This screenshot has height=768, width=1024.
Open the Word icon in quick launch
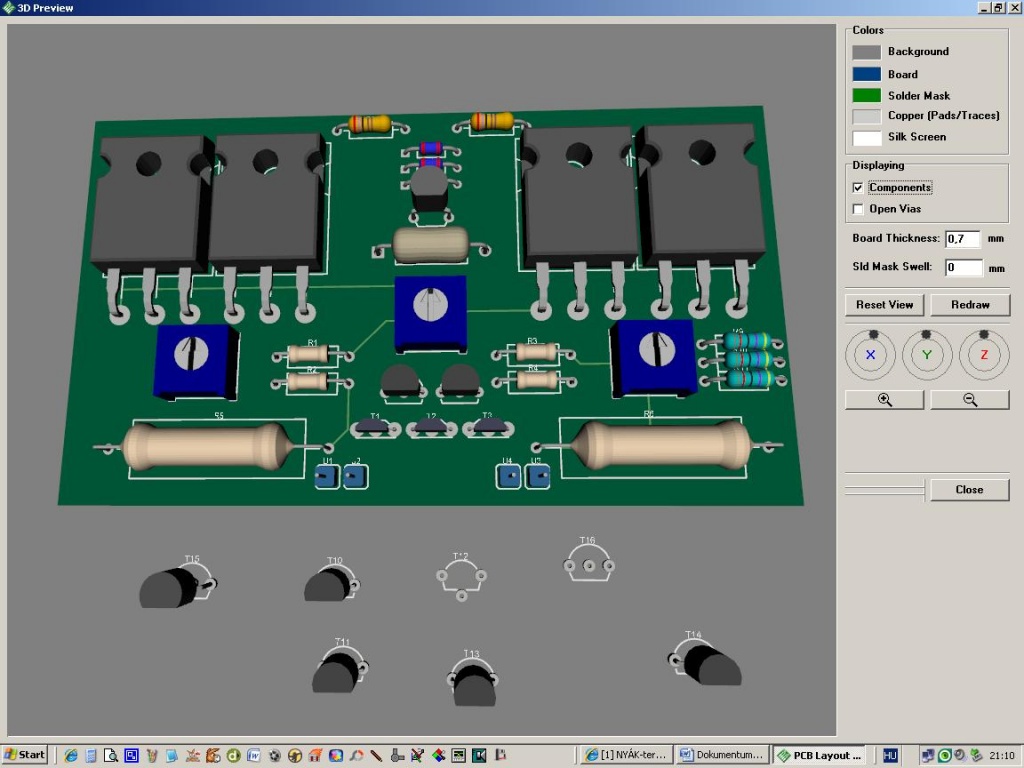click(253, 756)
